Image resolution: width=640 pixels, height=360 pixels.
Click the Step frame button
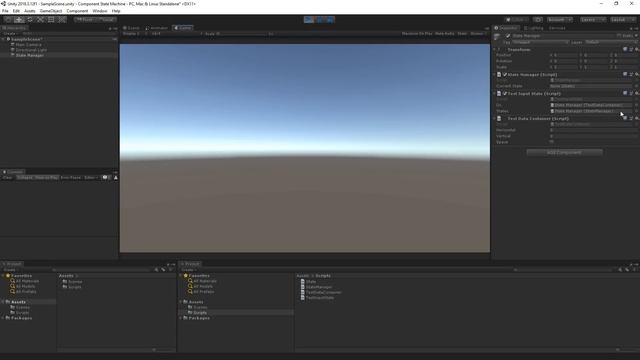tap(330, 20)
